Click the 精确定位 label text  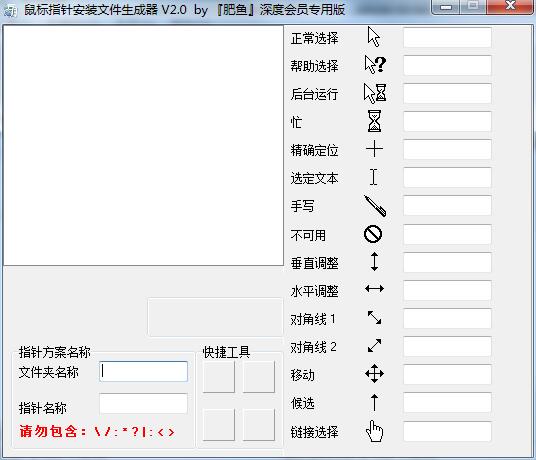pos(314,150)
